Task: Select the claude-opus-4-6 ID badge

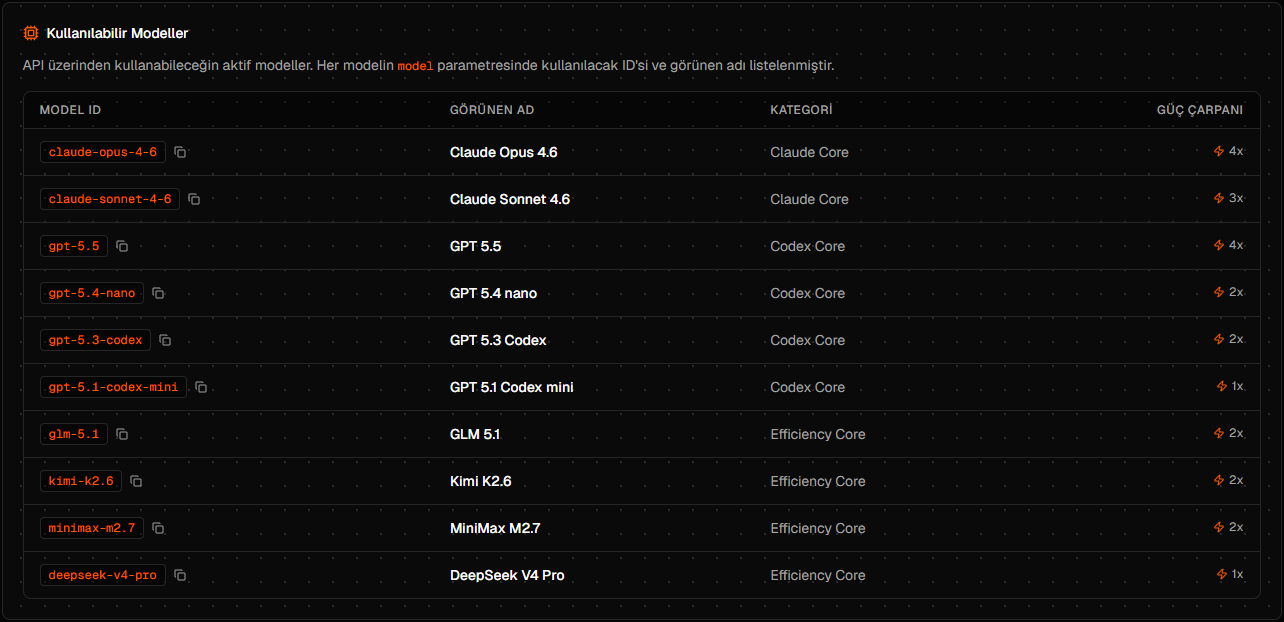Action: [103, 152]
